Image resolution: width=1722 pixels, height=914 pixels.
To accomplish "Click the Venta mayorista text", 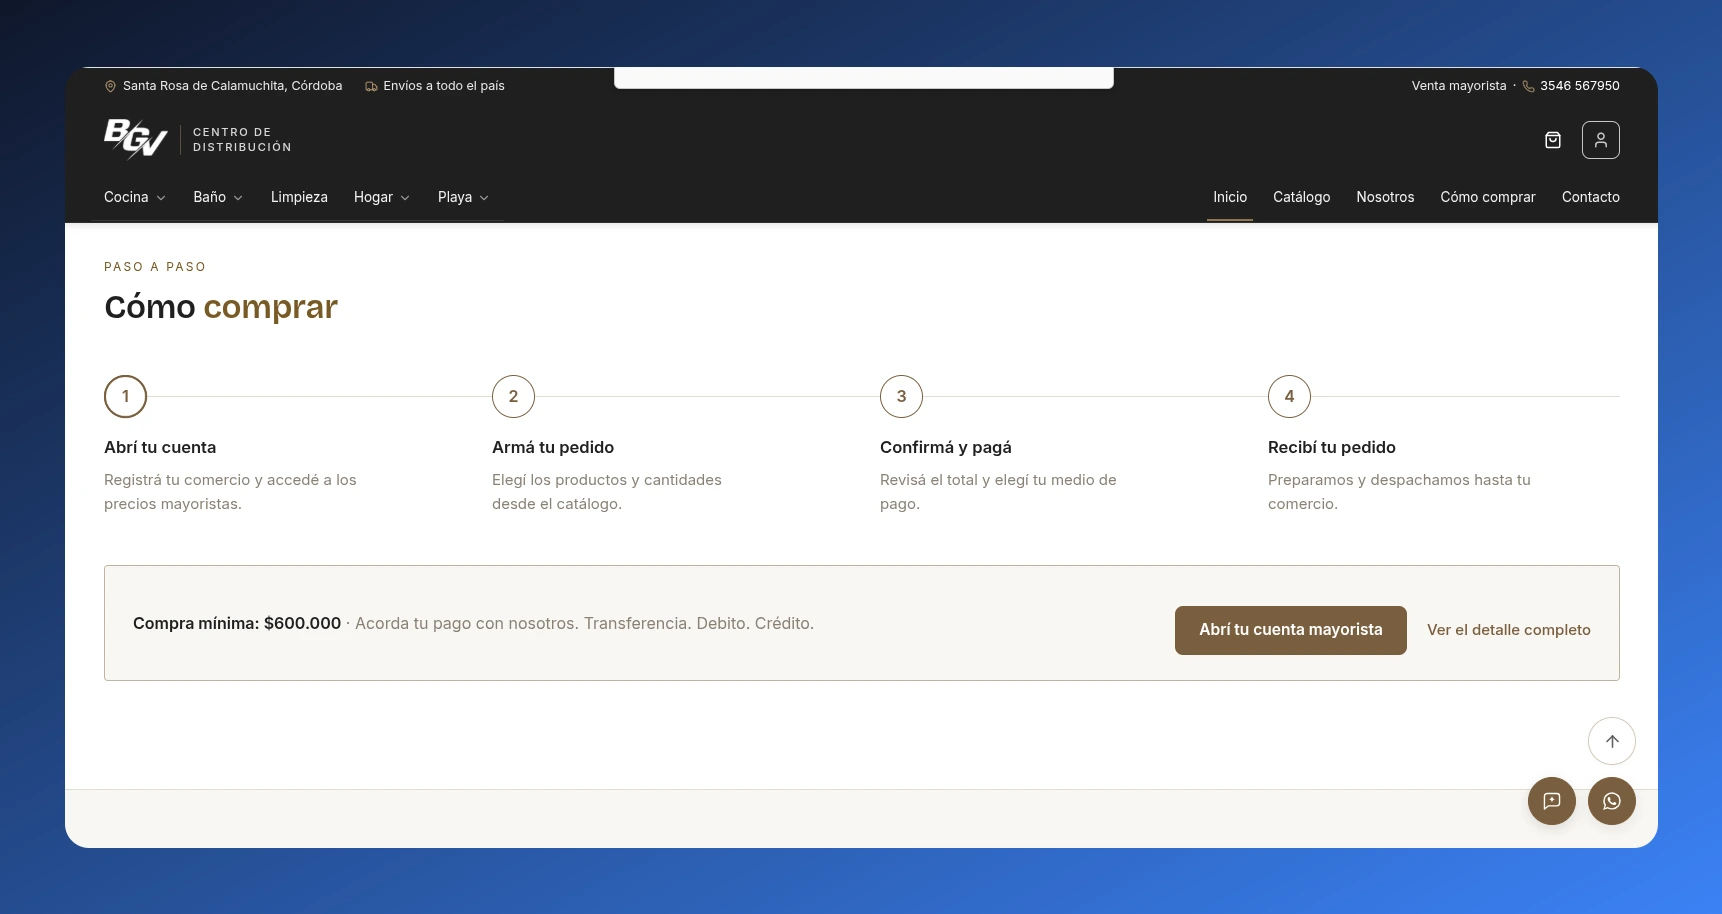I will tap(1459, 86).
